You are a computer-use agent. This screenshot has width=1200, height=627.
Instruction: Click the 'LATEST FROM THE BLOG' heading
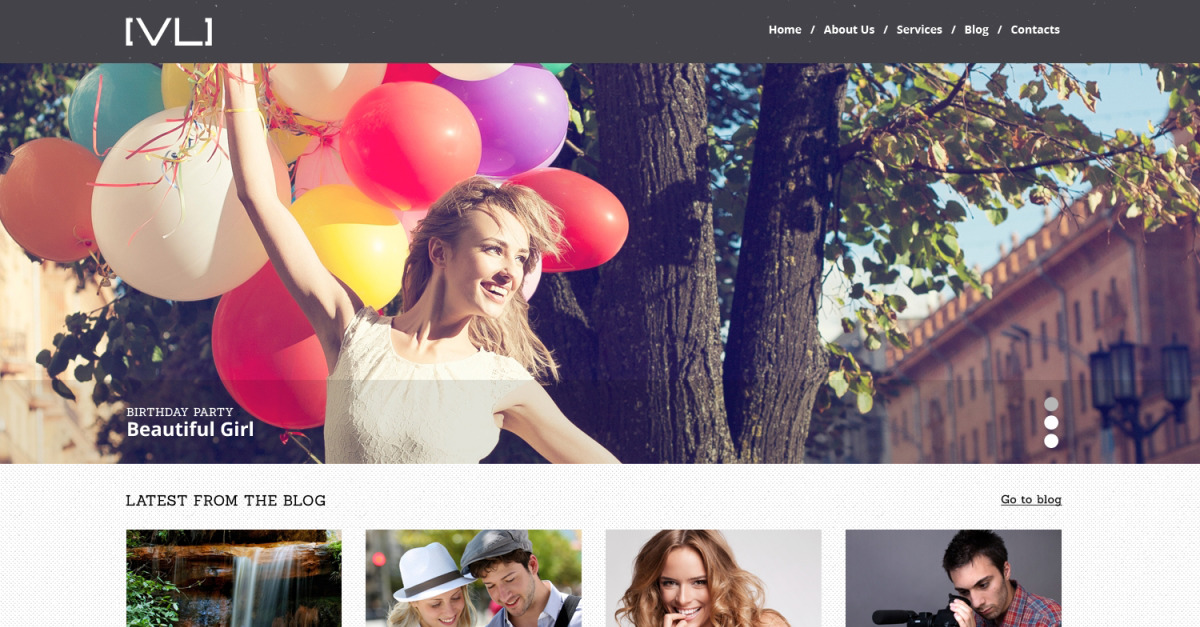[226, 501]
